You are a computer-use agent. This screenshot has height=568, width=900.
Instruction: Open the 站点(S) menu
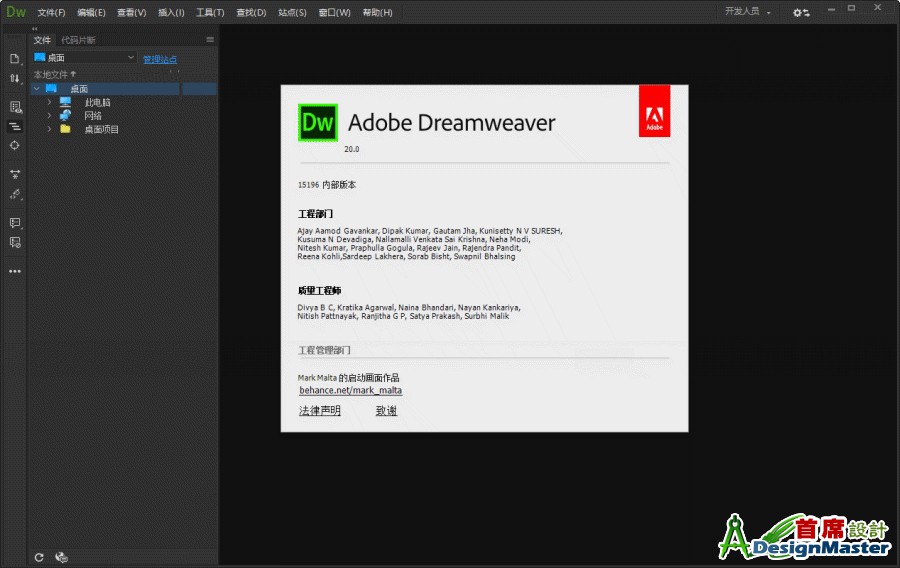[292, 12]
